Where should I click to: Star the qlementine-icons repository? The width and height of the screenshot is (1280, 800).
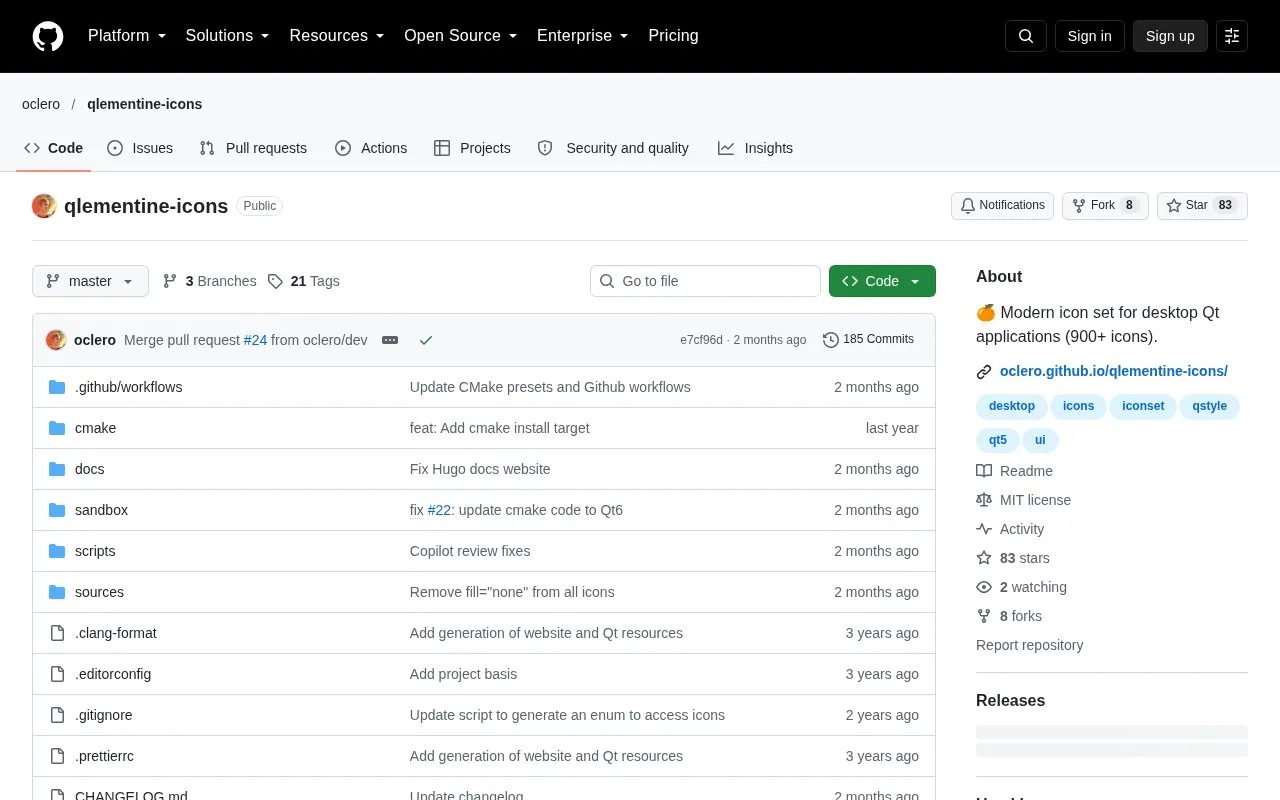click(x=1203, y=206)
